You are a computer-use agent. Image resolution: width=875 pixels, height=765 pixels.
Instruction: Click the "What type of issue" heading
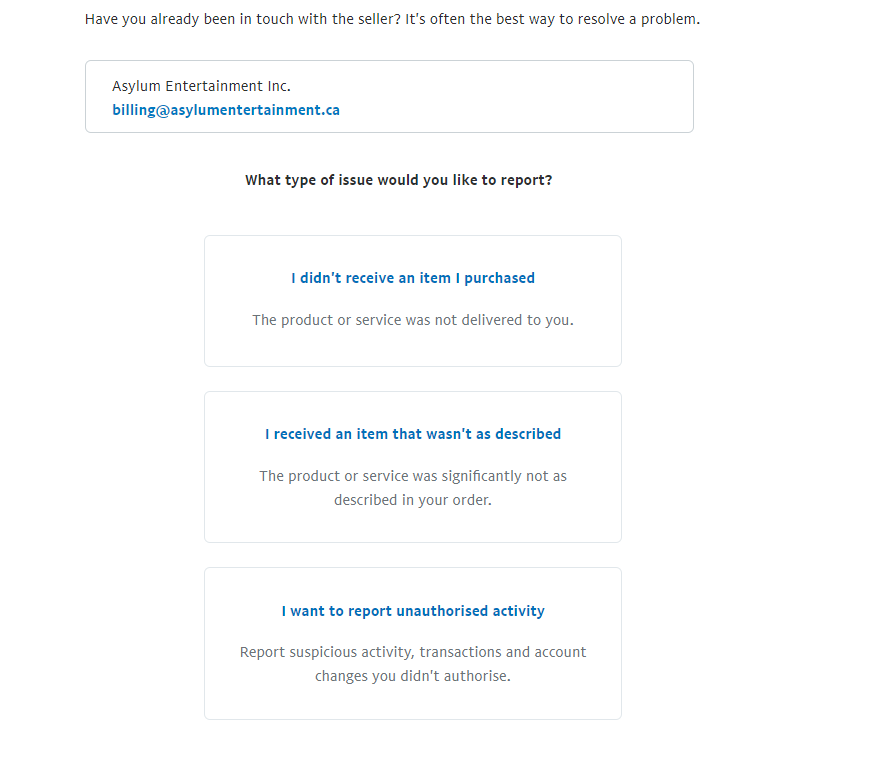pyautogui.click(x=398, y=180)
